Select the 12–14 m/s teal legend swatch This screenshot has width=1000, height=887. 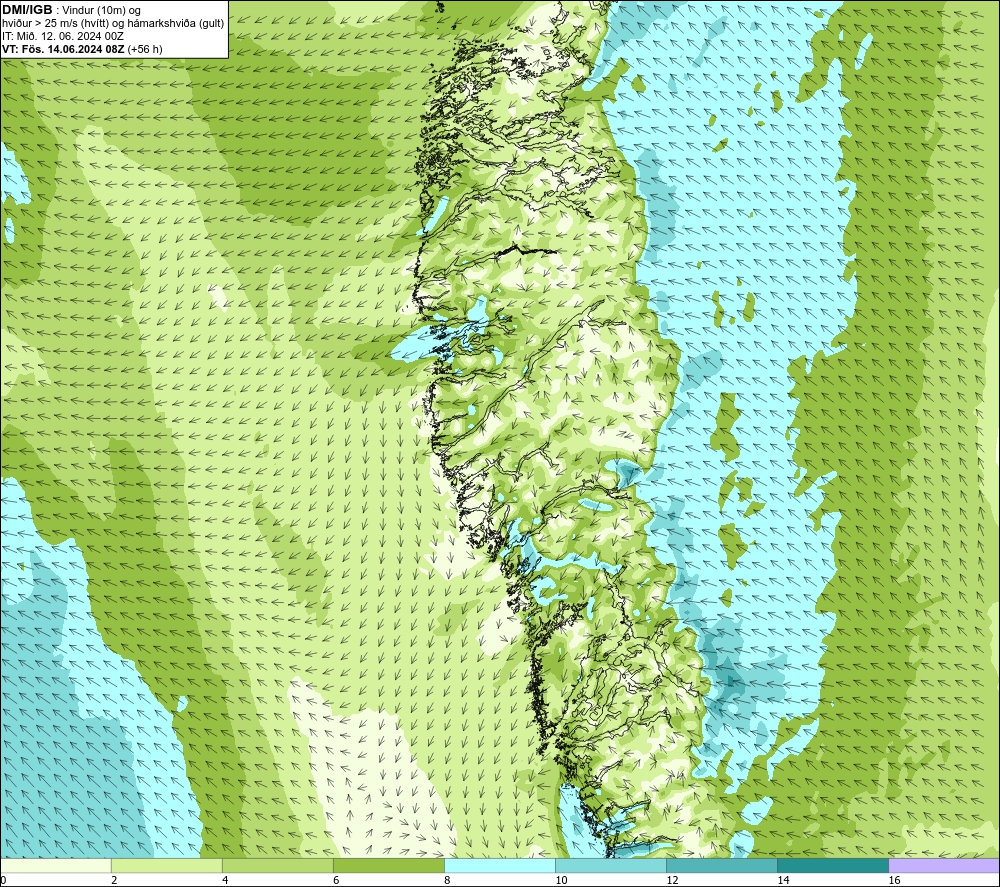(x=722, y=865)
